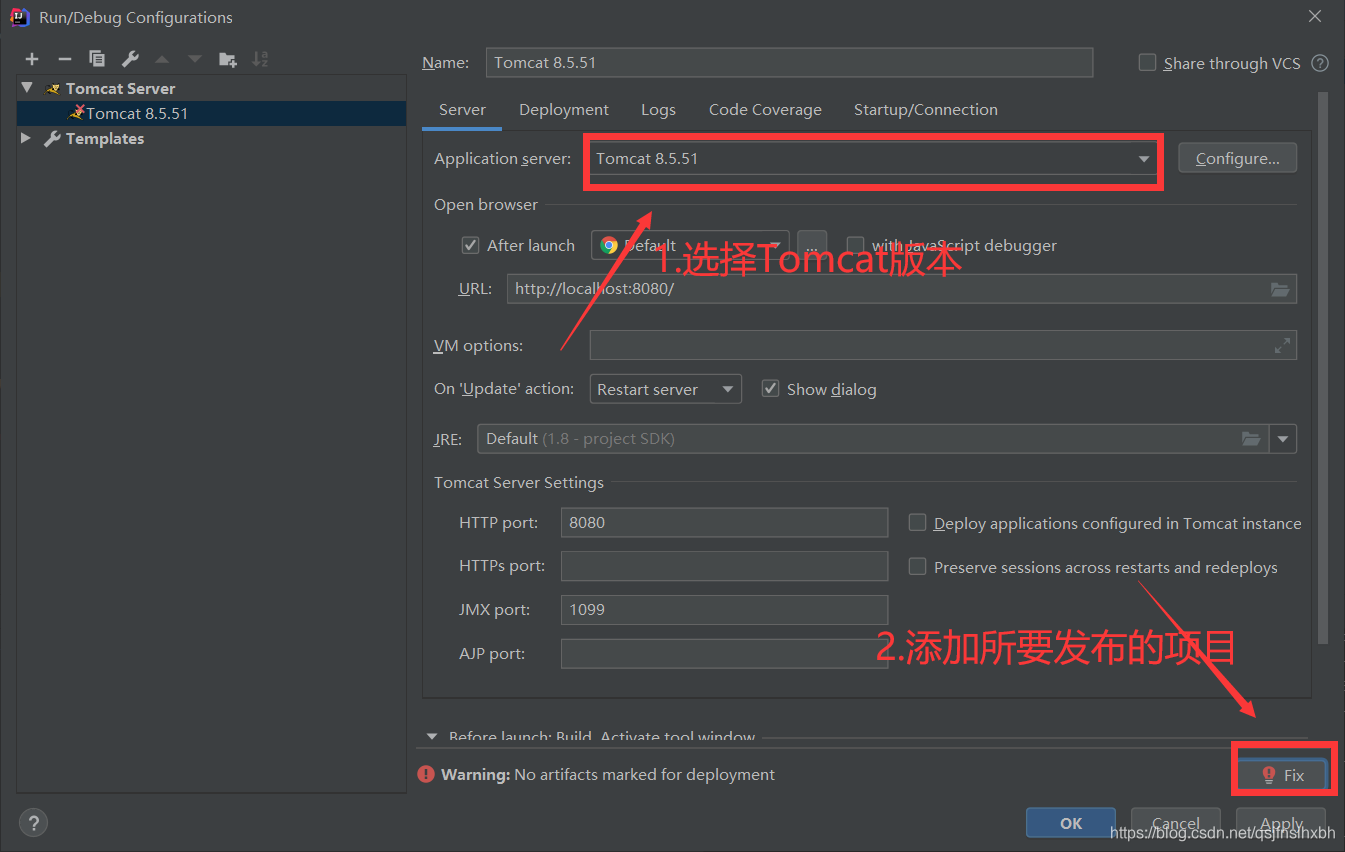Screen dimensions: 1345x852
Task: Browse folder icon in JRE field
Action: [1251, 439]
